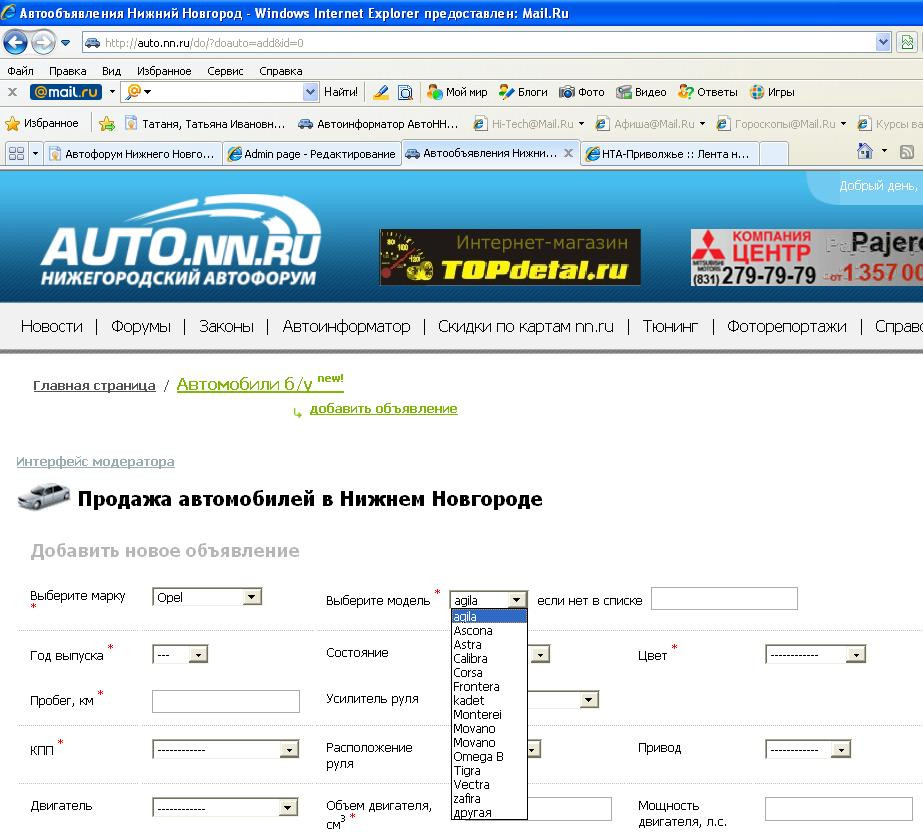The image size is (923, 834).
Task: Click the AUTO.NN.RU site logo
Action: tap(180, 242)
